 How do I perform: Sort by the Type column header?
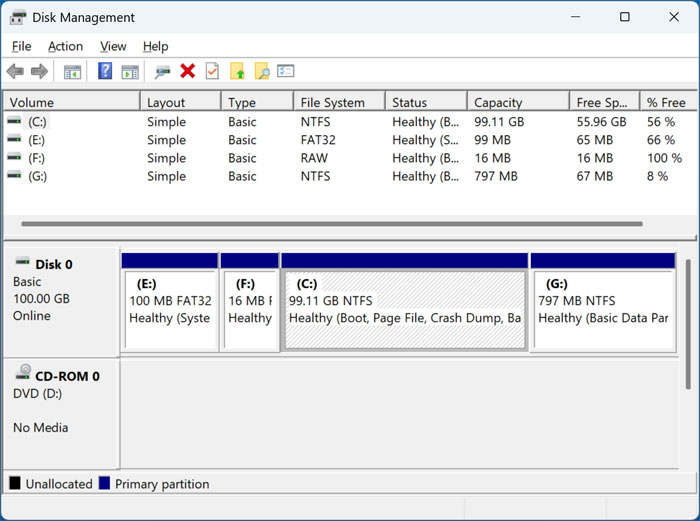(x=258, y=102)
